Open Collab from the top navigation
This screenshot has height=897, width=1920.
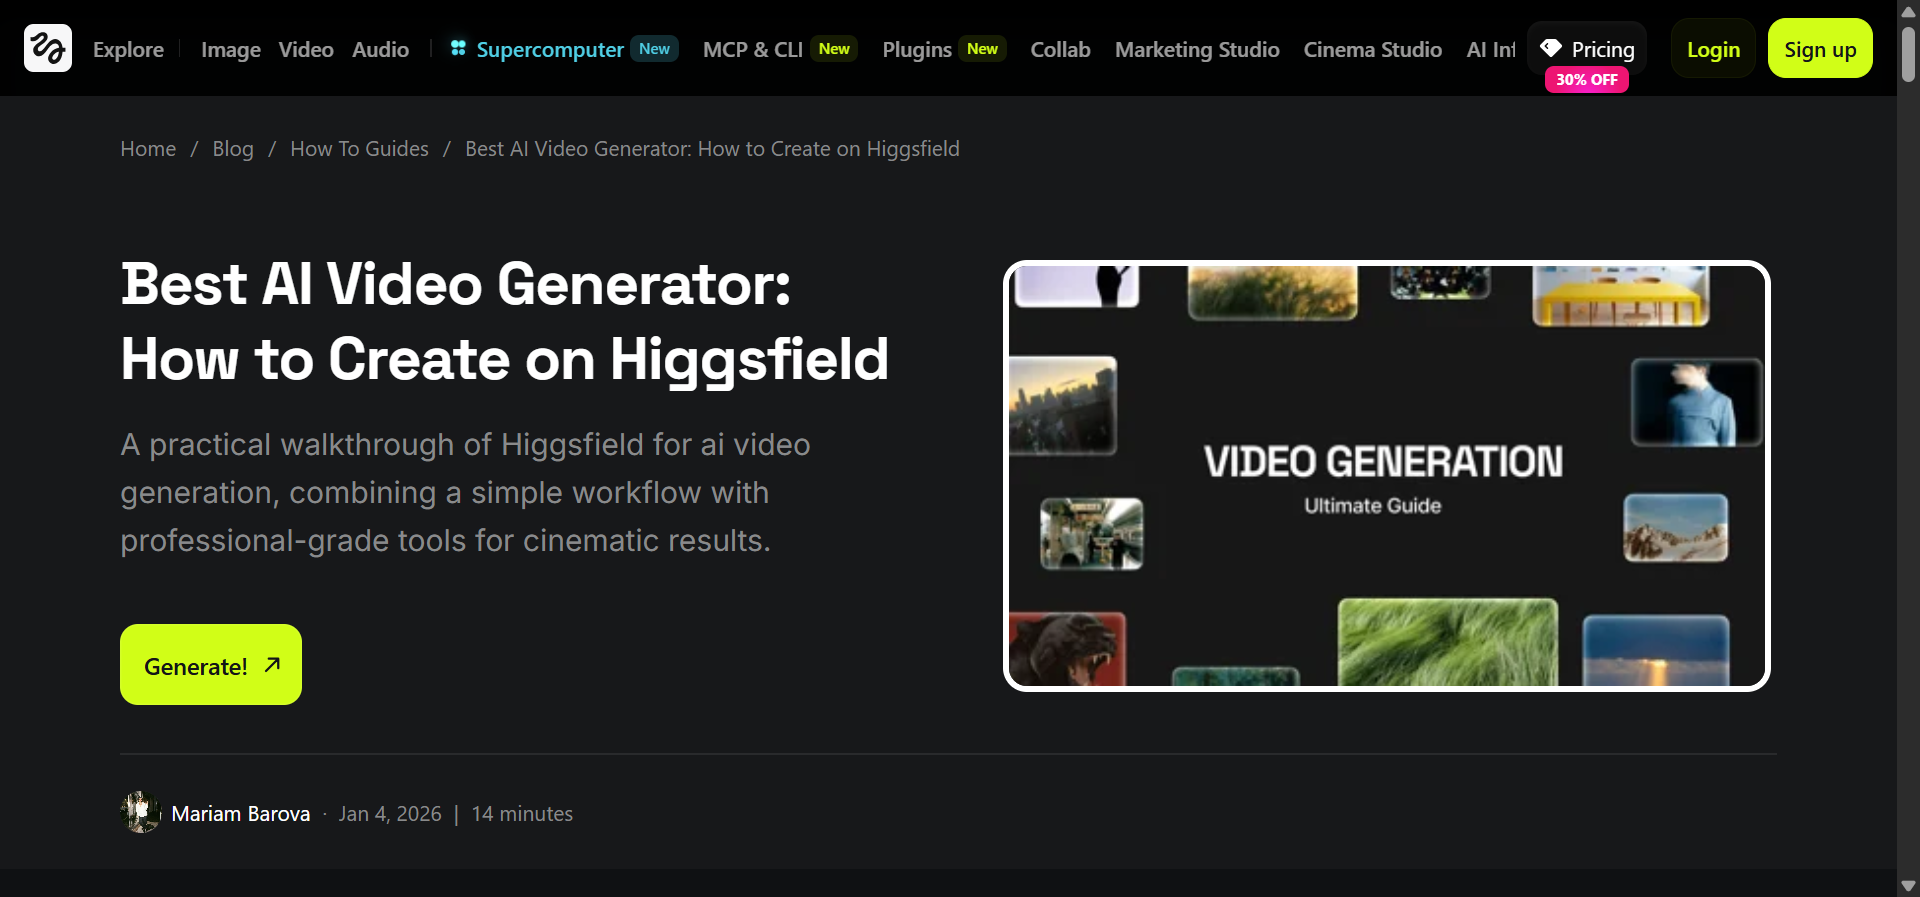coord(1060,49)
